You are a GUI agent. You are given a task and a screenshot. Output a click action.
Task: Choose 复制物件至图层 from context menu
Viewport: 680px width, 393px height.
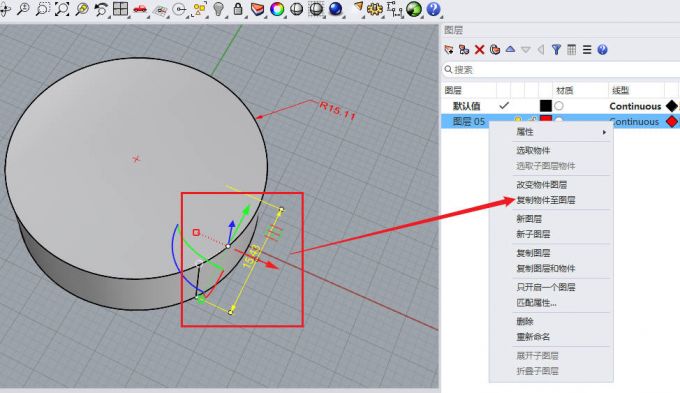[x=546, y=200]
